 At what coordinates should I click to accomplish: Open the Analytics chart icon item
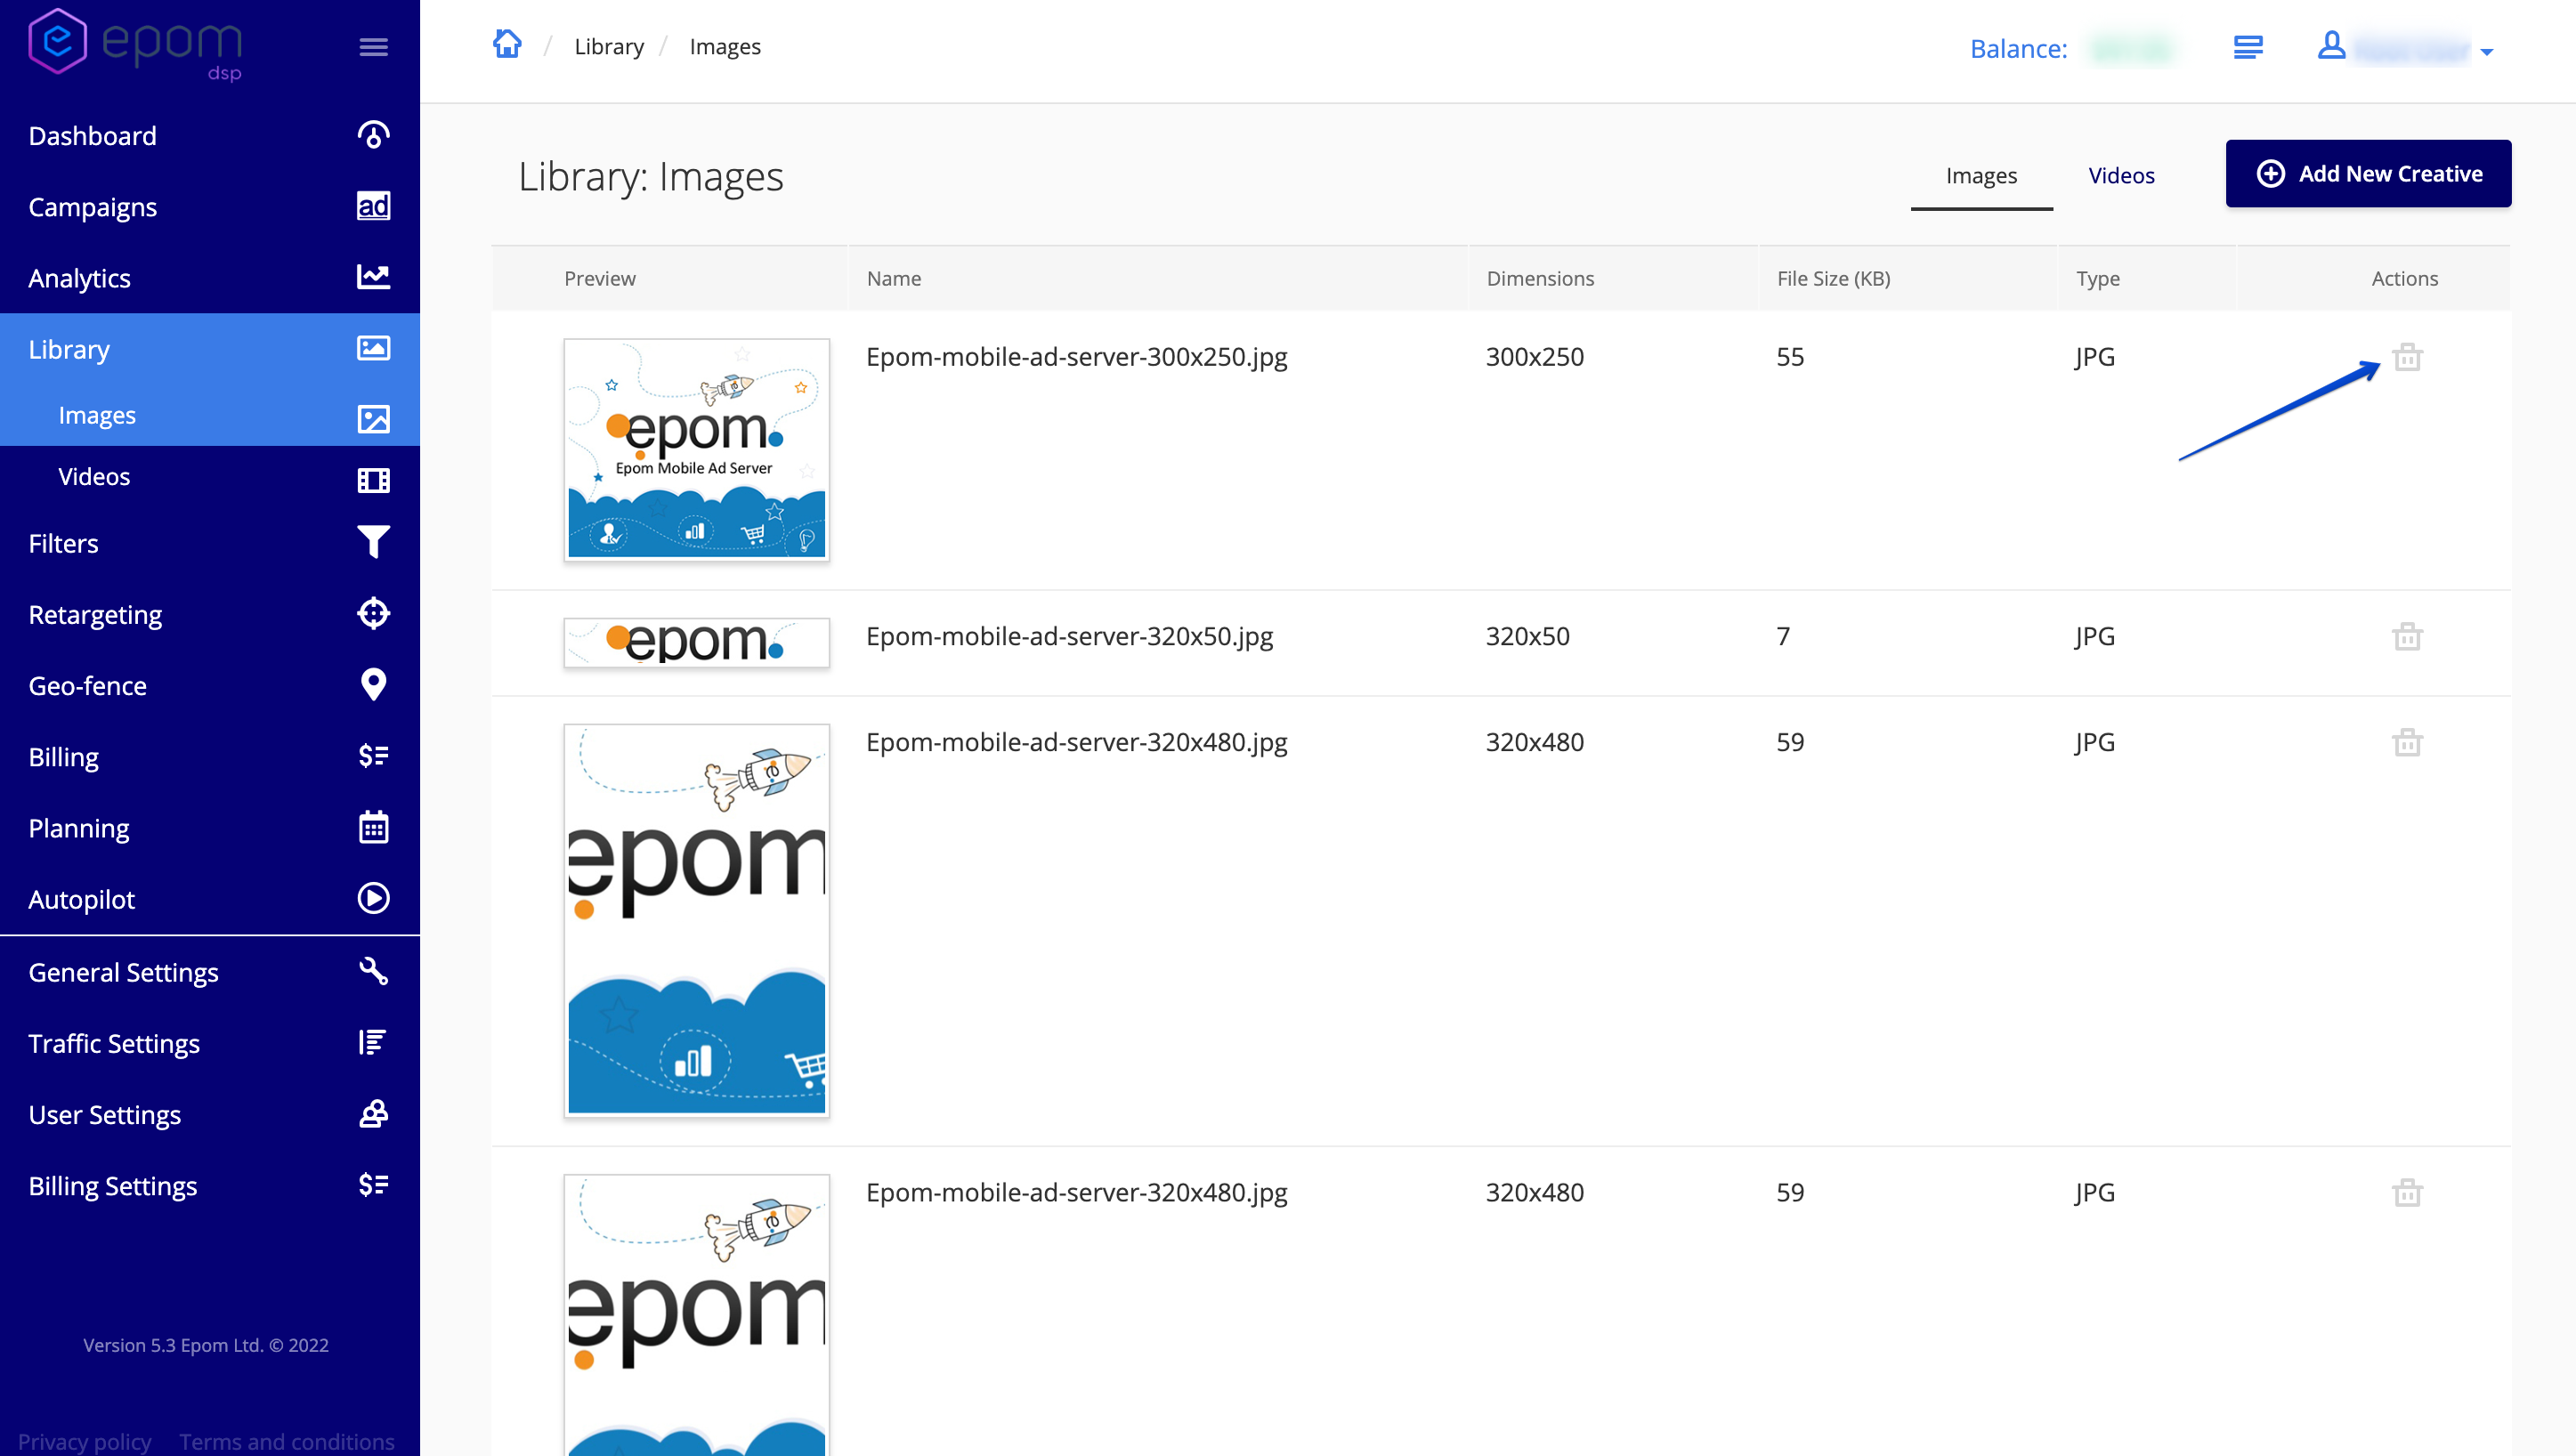(373, 277)
